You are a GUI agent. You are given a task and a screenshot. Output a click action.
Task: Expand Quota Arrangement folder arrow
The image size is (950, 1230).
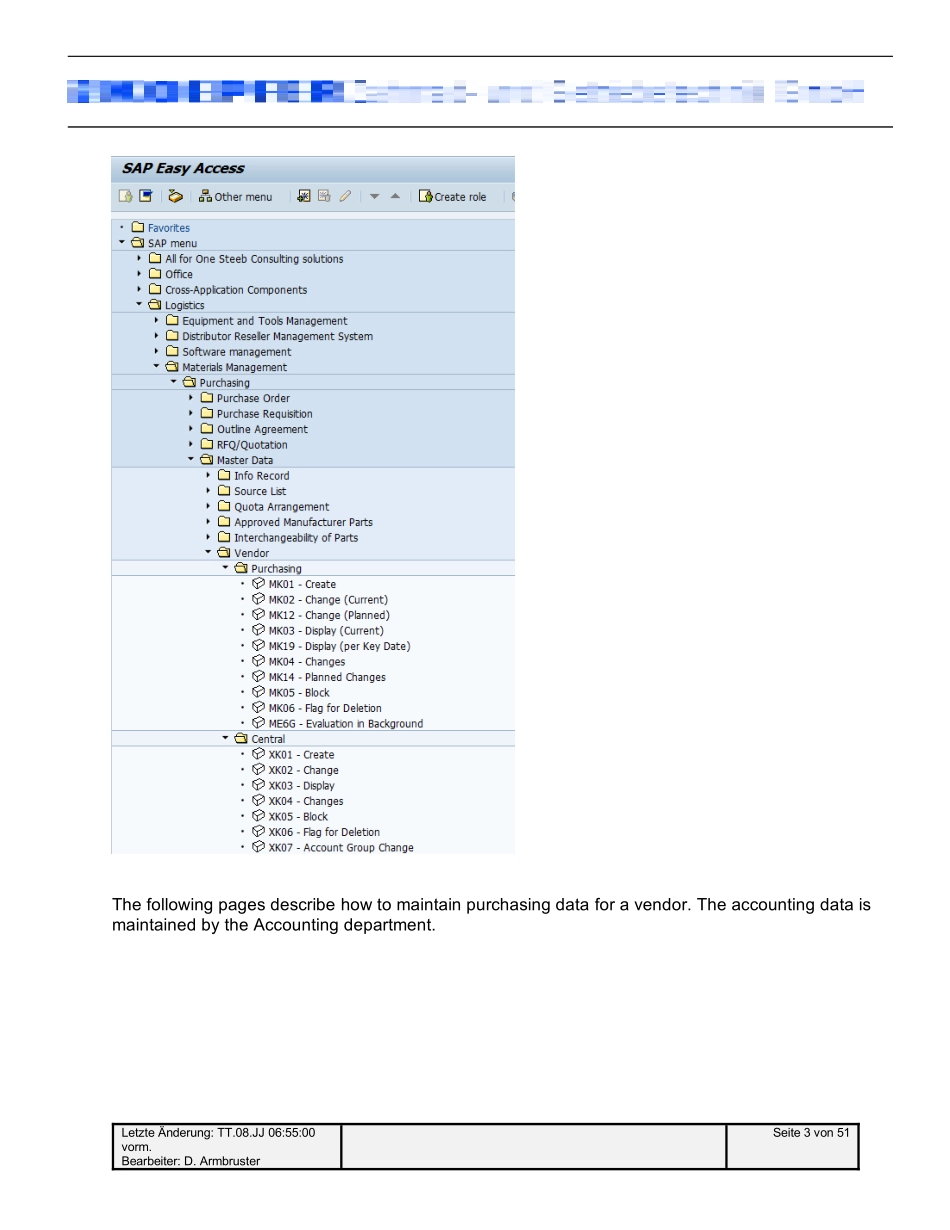tap(209, 506)
